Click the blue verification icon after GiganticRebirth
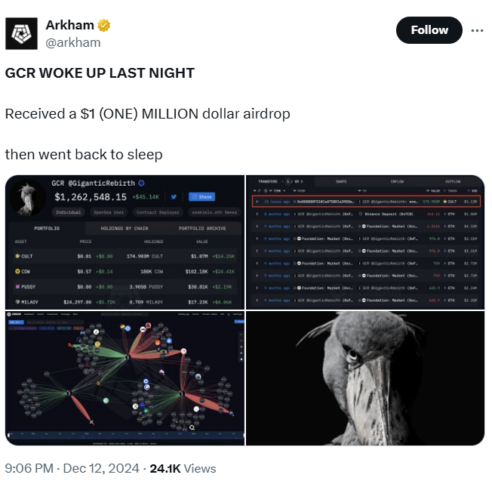492x484 pixels. (x=141, y=183)
